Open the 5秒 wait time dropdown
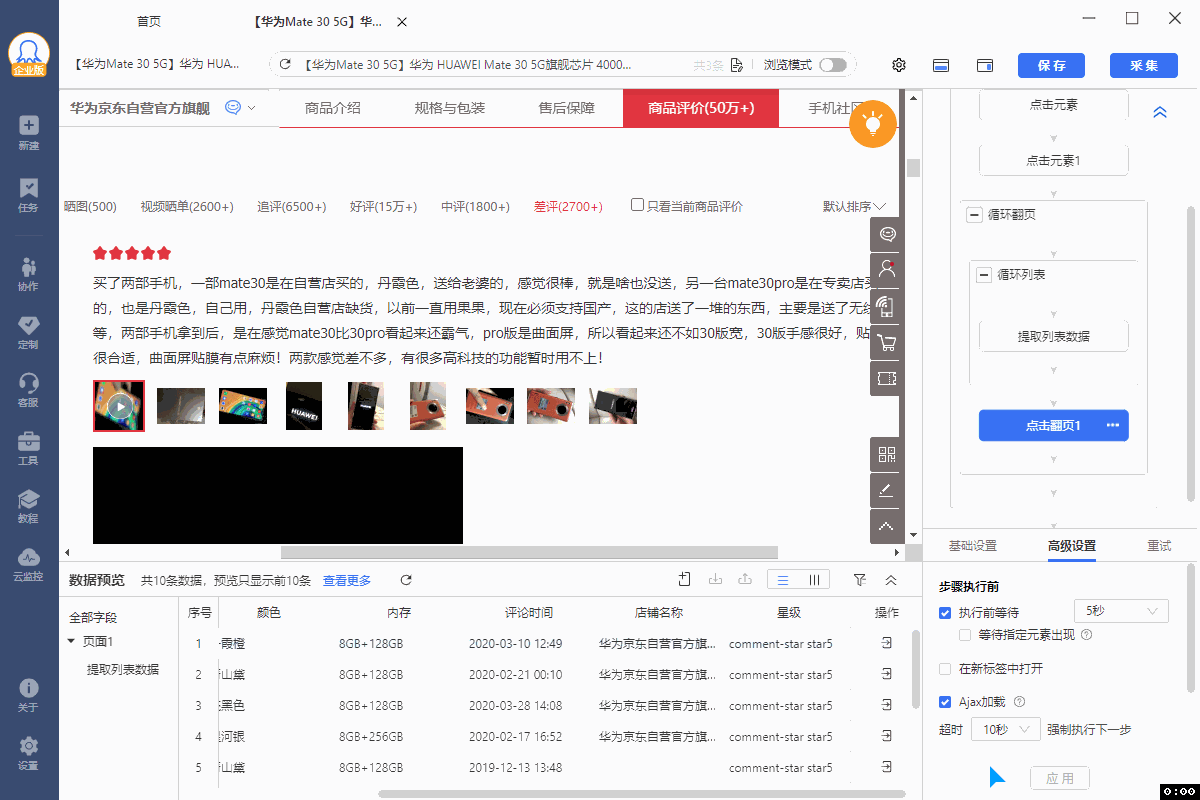This screenshot has width=1200, height=800. click(x=1121, y=611)
